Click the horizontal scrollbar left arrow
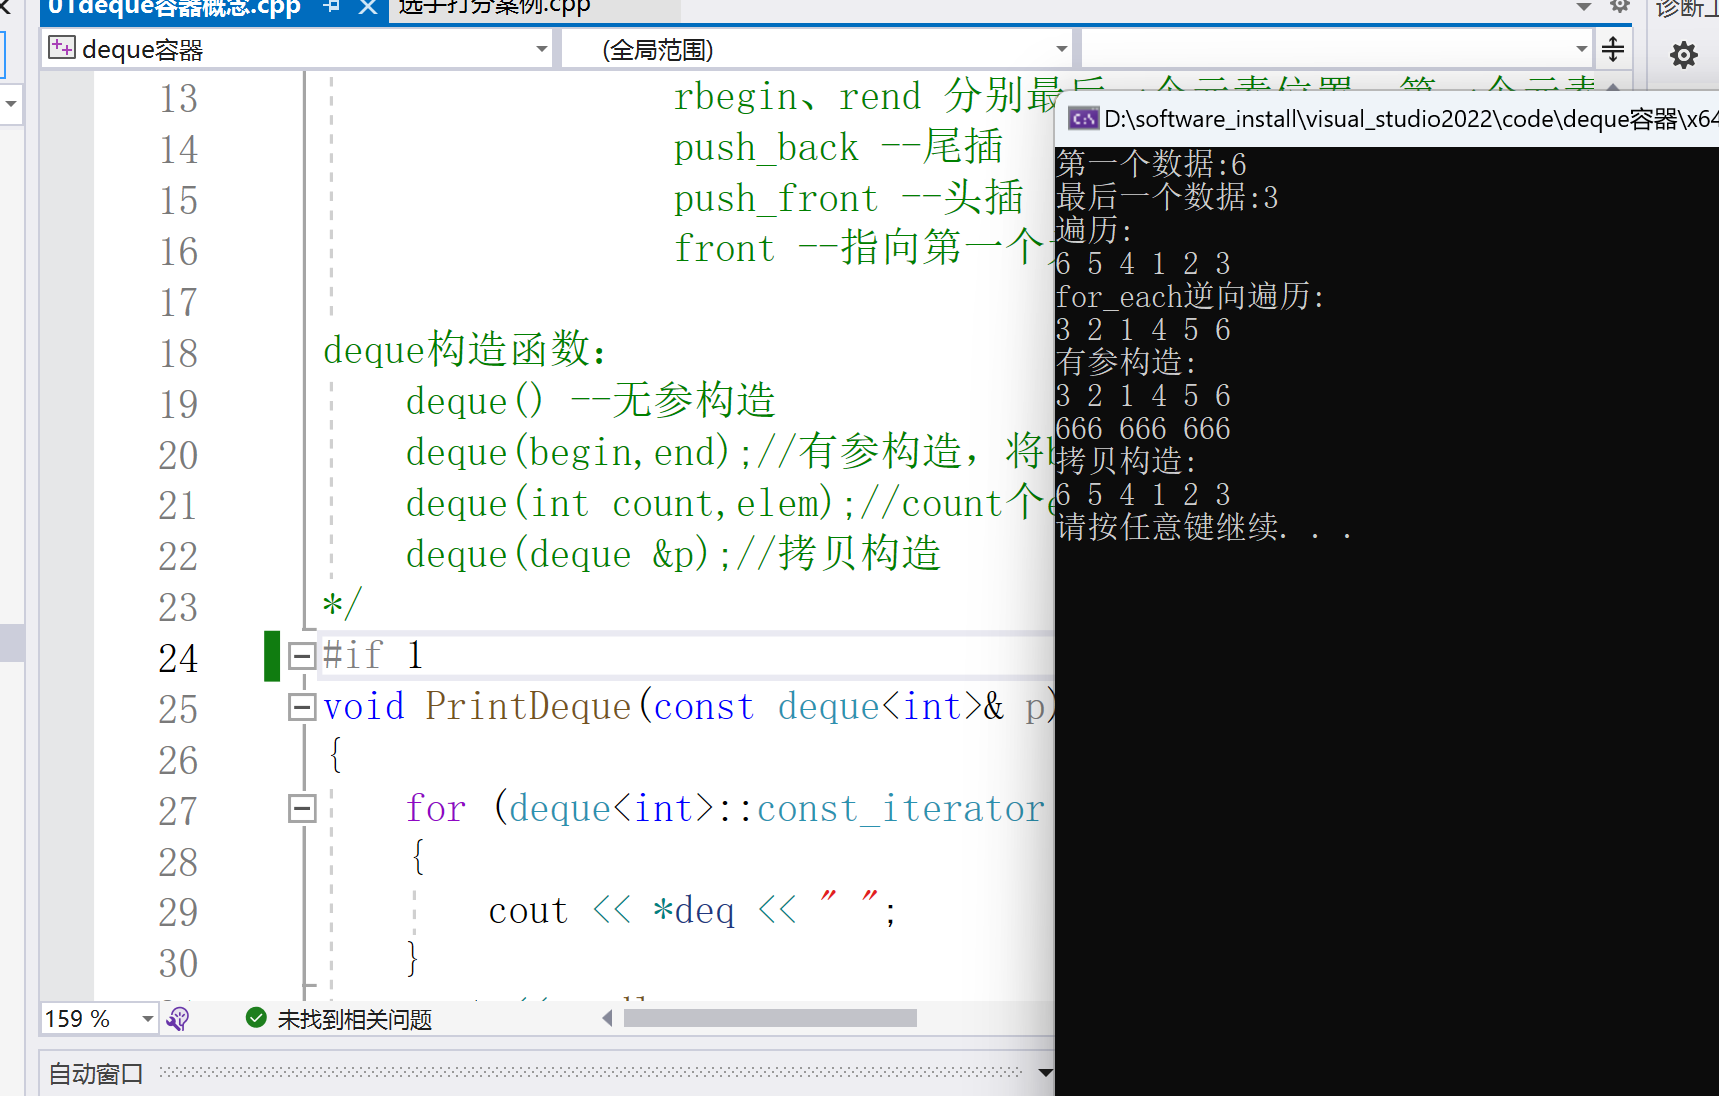The image size is (1719, 1096). pyautogui.click(x=607, y=1018)
